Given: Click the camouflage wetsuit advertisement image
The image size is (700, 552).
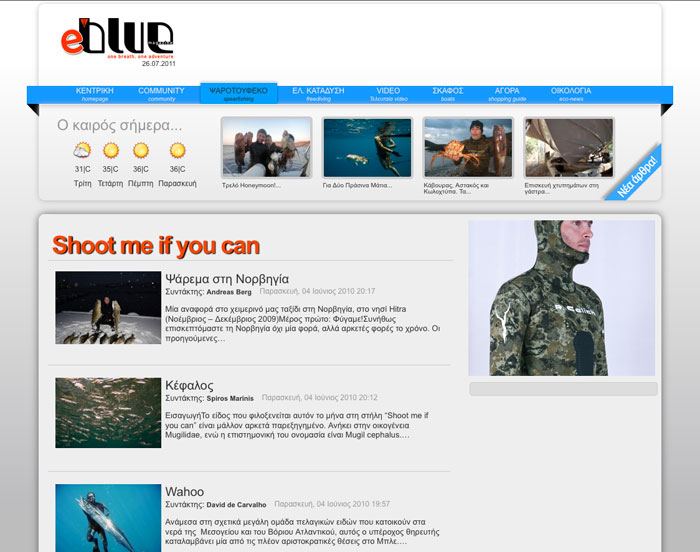Looking at the screenshot, I should click(x=561, y=297).
